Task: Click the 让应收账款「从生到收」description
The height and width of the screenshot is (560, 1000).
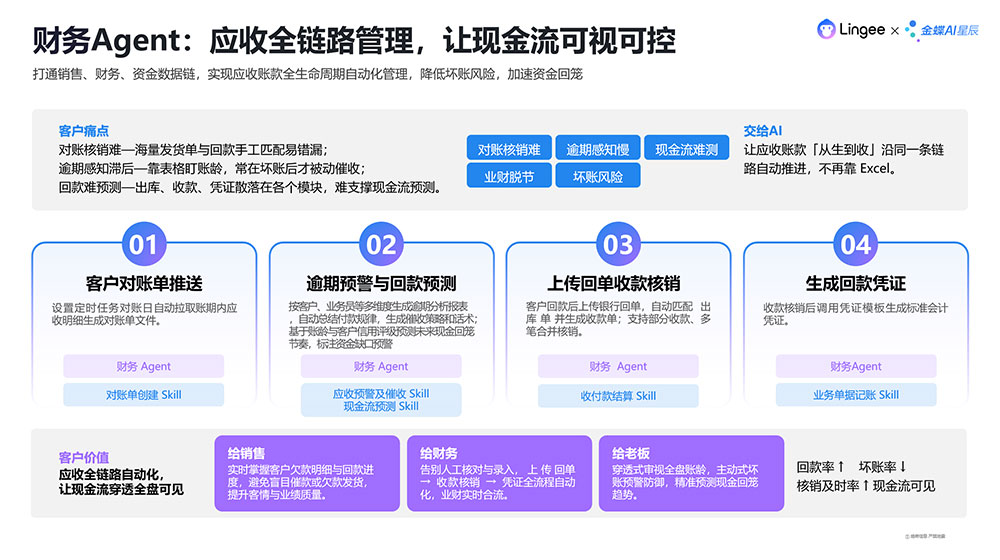Action: coord(843,159)
